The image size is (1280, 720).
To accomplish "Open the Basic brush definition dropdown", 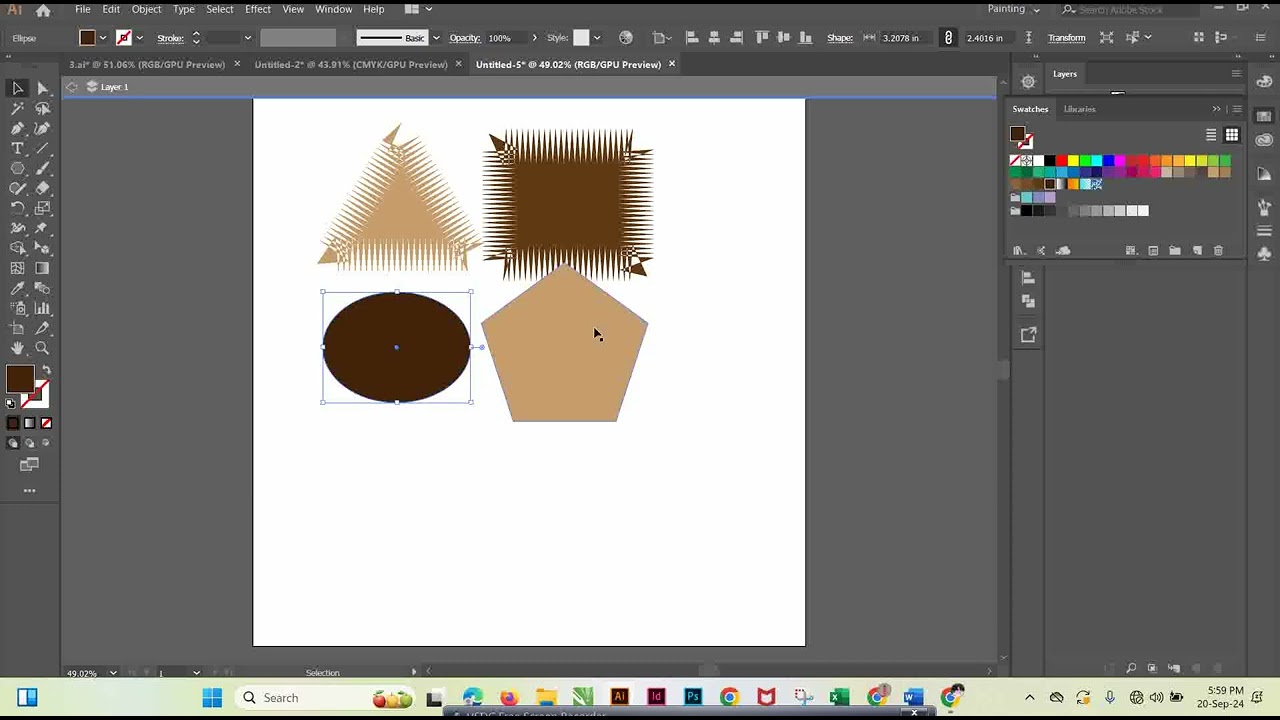I will 435,38.
